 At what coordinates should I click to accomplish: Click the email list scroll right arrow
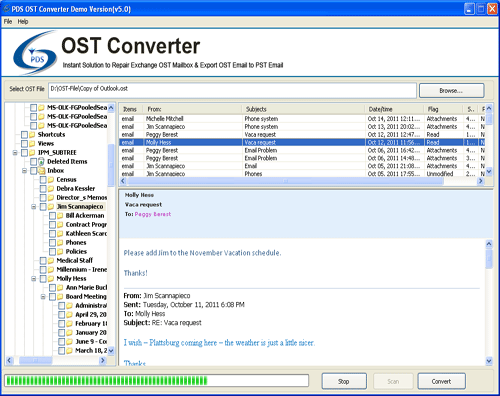click(481, 181)
